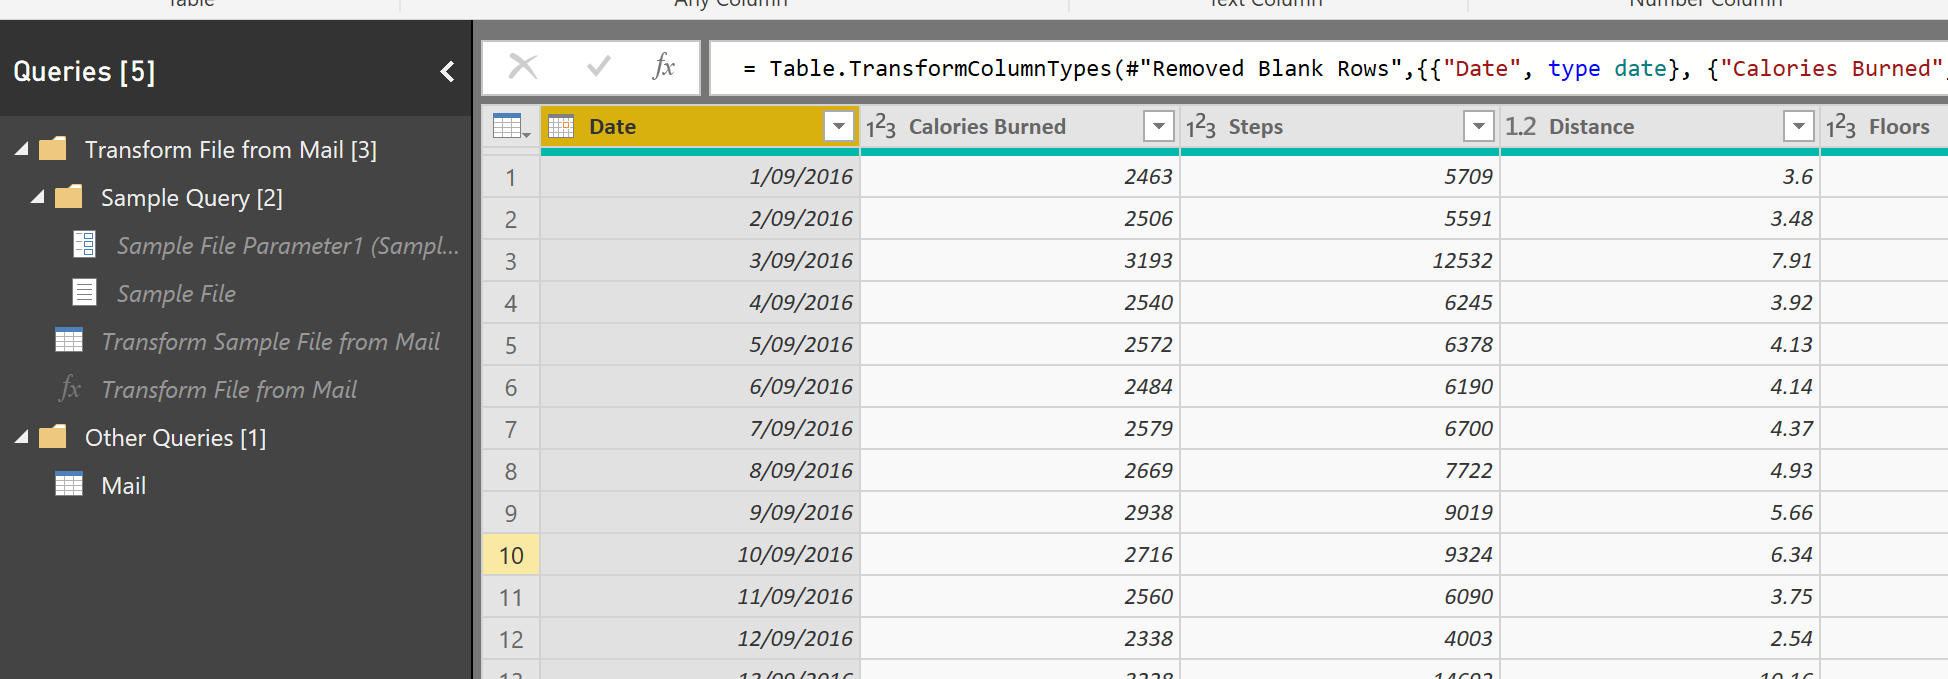This screenshot has height=679, width=1948.
Task: Change the Floors column data type icon
Action: click(1841, 127)
